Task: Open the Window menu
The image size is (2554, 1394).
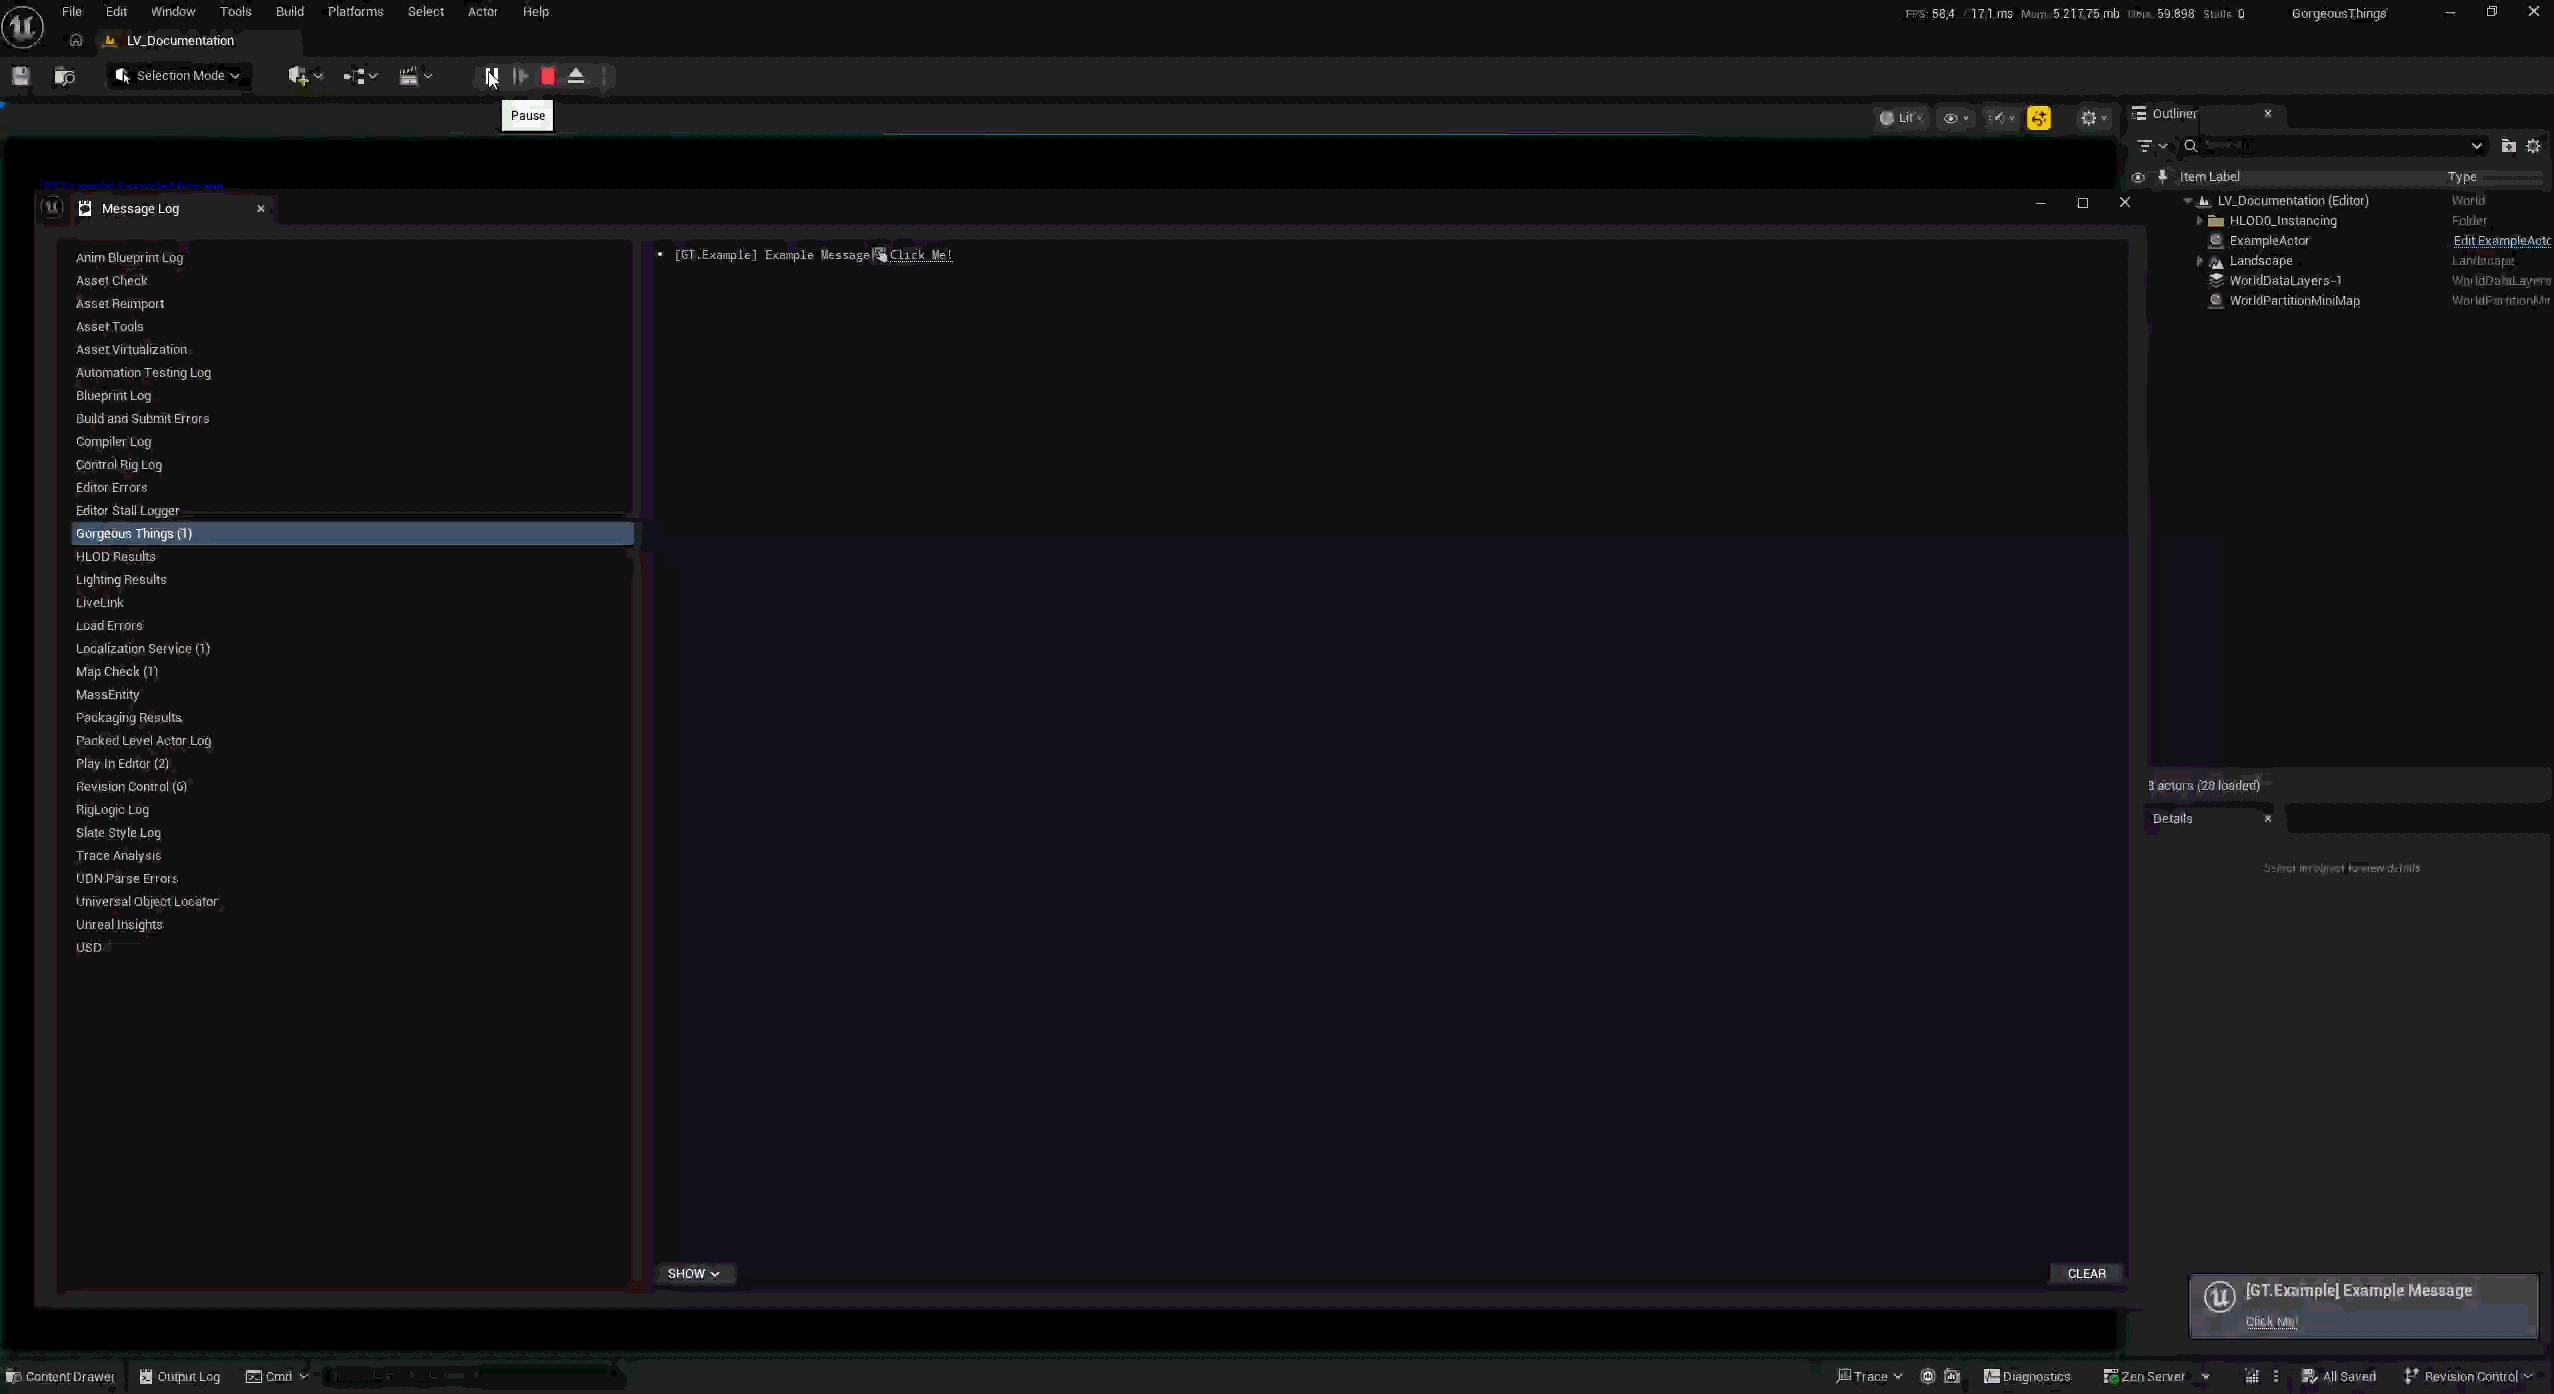Action: [173, 12]
